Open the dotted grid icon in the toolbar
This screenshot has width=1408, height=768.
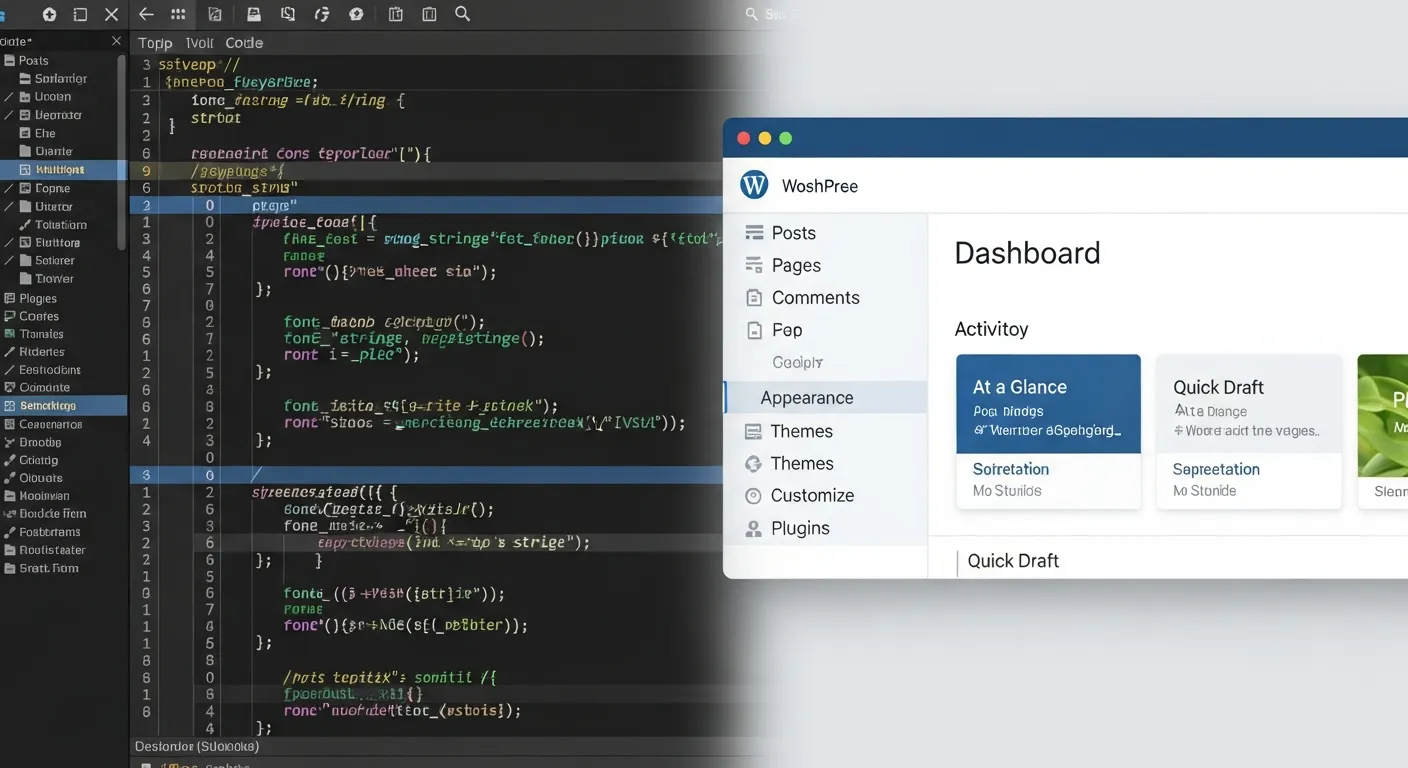178,14
